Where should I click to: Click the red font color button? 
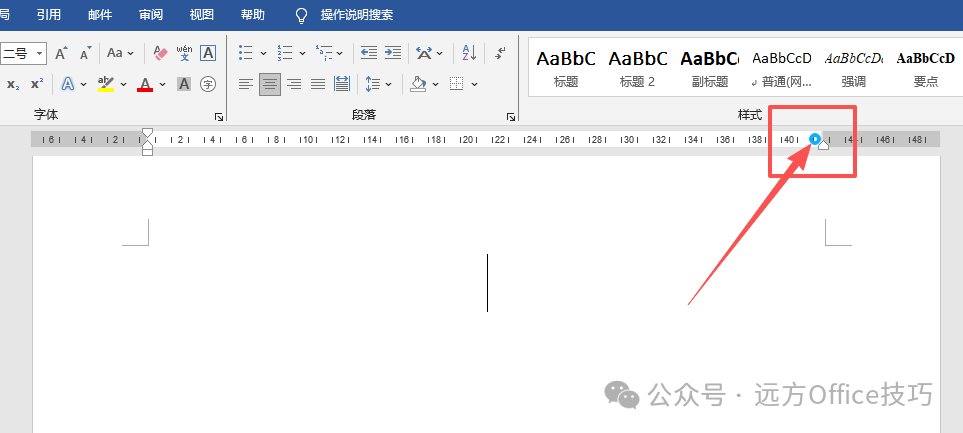coord(145,84)
